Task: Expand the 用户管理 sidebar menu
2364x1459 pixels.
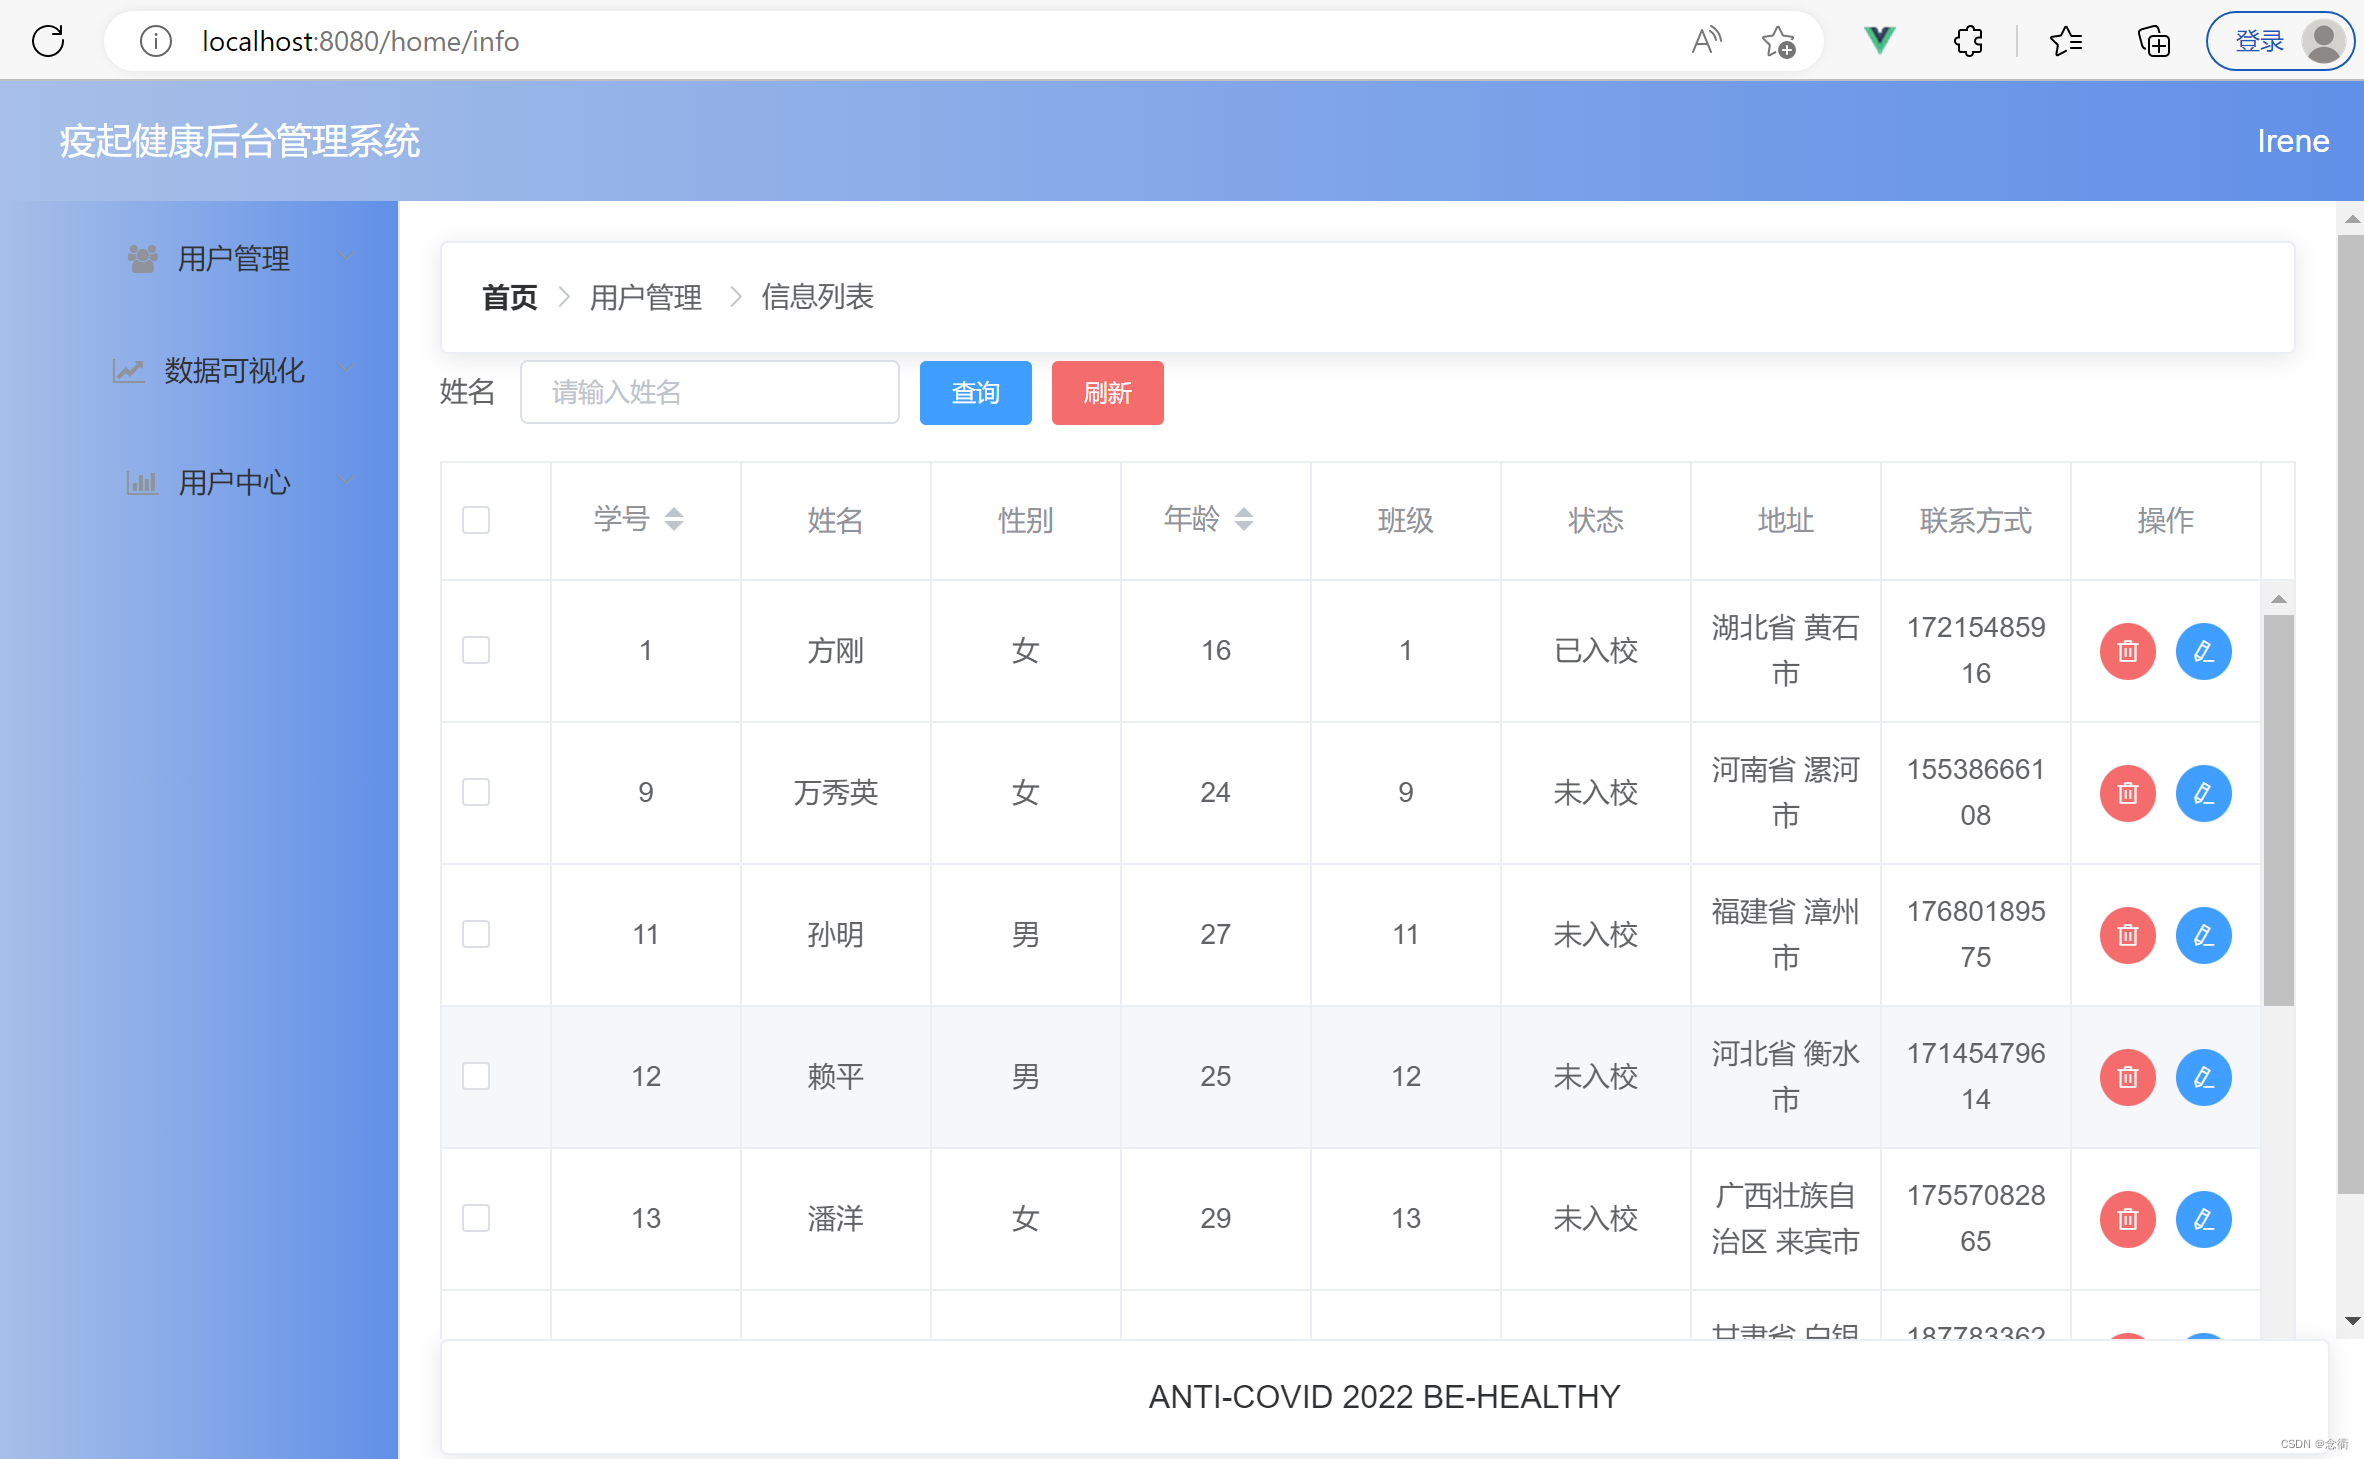Action: tap(233, 259)
